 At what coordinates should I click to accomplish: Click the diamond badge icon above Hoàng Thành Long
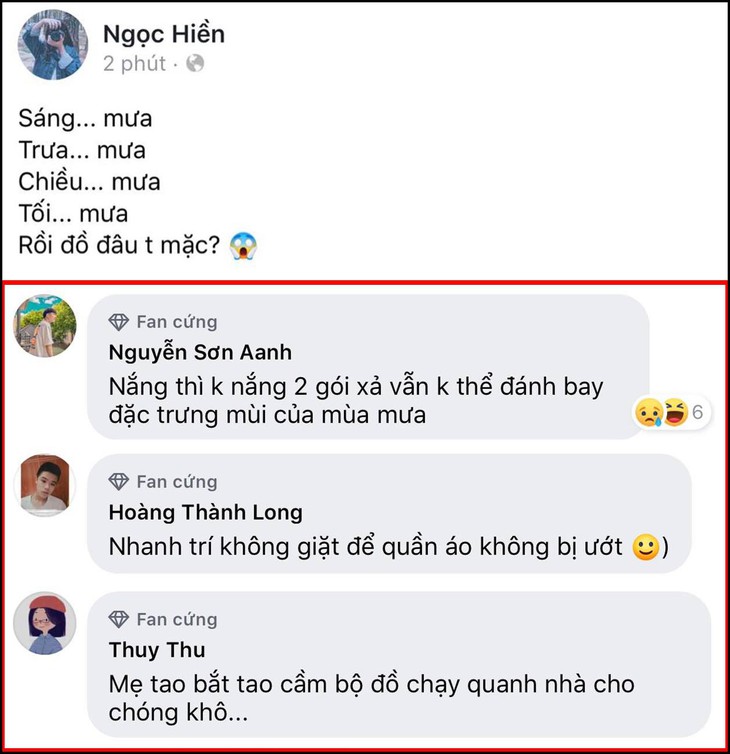pos(119,482)
